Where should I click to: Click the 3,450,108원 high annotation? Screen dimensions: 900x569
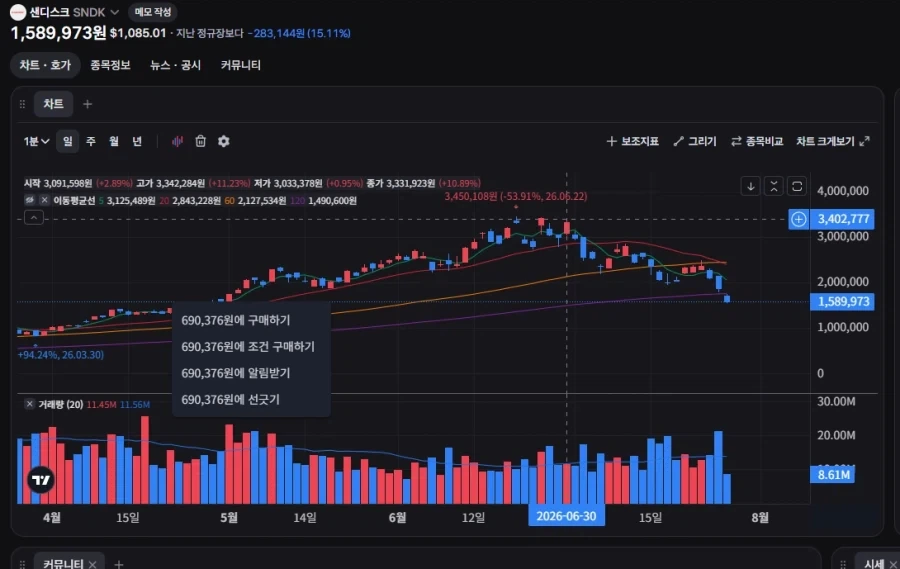point(515,196)
